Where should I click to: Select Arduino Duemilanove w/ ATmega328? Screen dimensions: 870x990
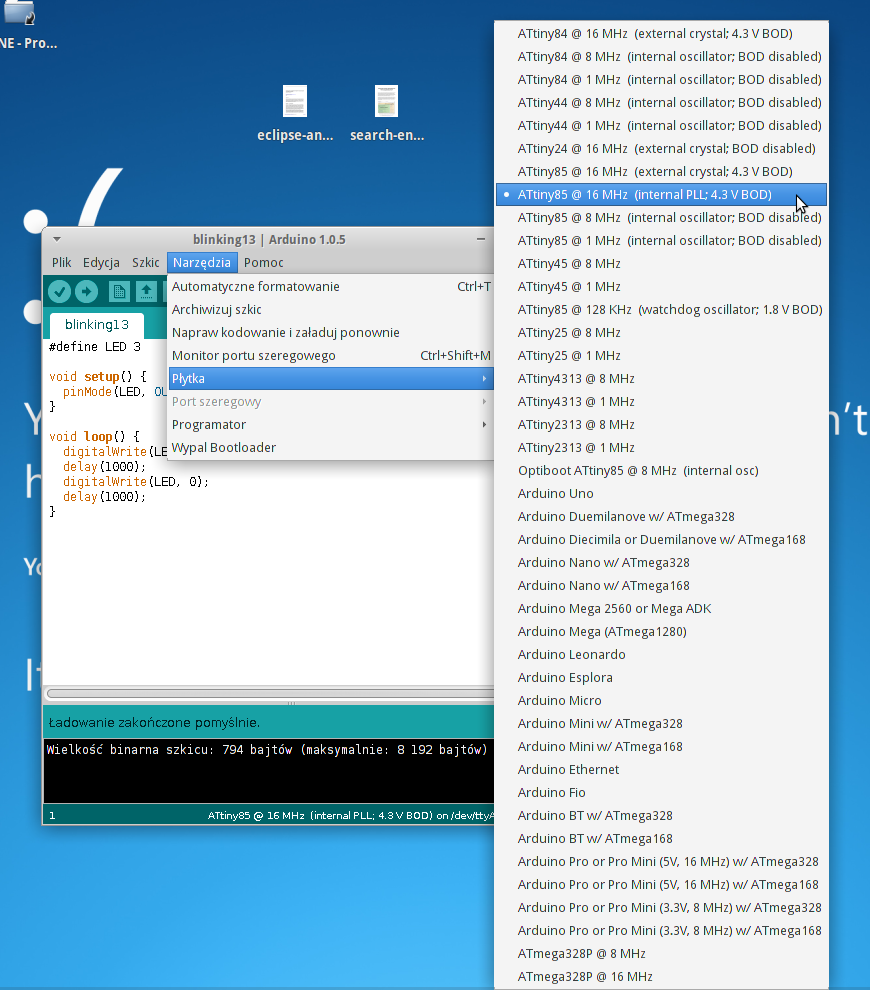[662, 516]
